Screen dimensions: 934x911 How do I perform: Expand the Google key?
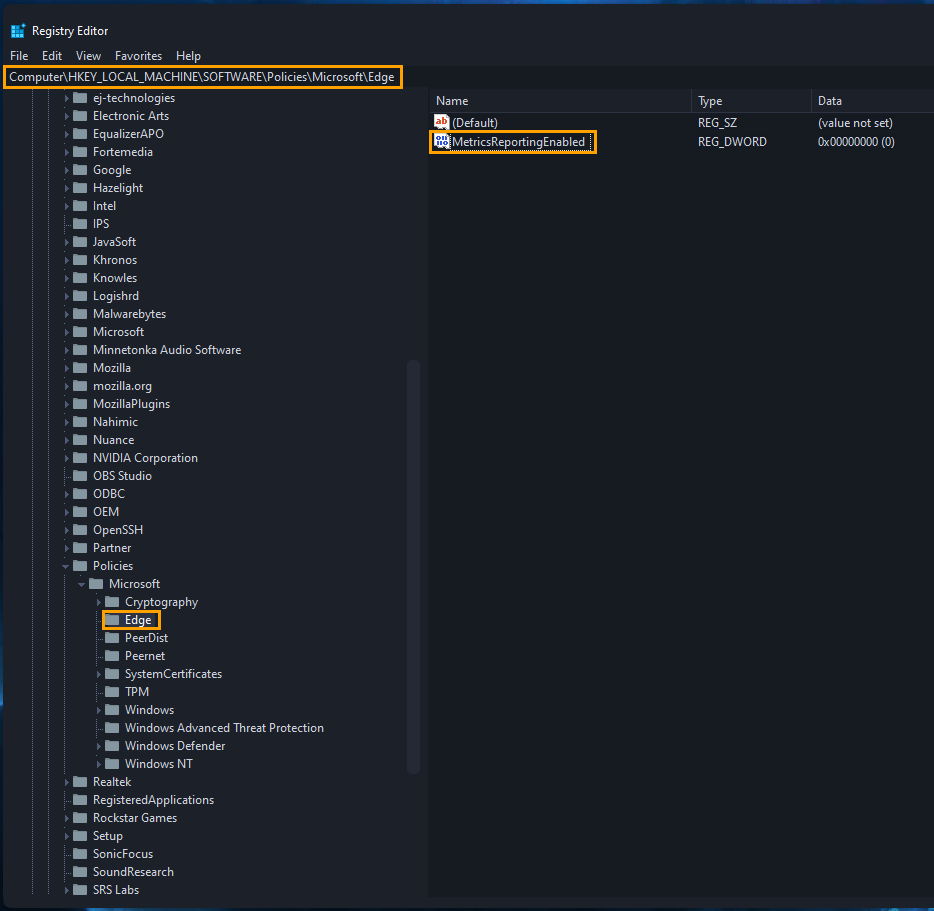66,170
